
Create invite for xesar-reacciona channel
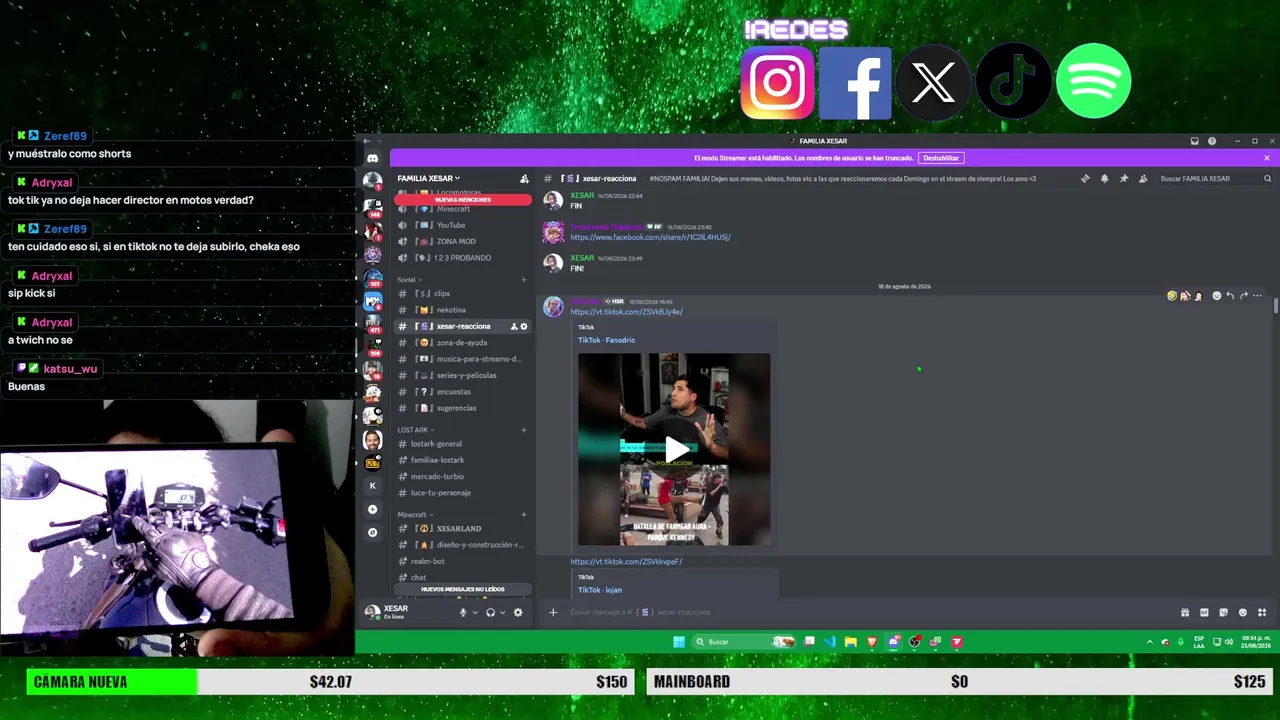pos(514,326)
